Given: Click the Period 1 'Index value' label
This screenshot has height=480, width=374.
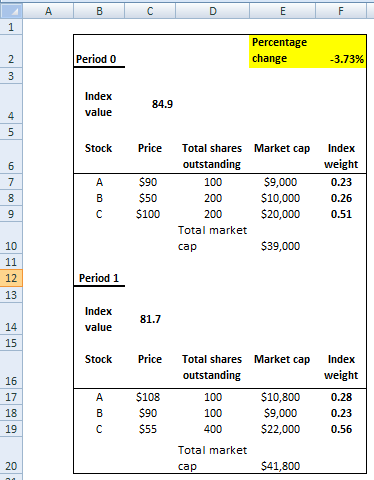Looking at the screenshot, I should pos(98,319).
